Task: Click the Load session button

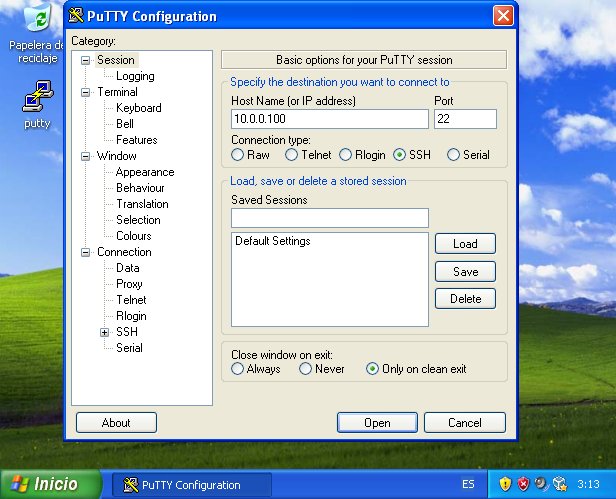Action: [465, 244]
